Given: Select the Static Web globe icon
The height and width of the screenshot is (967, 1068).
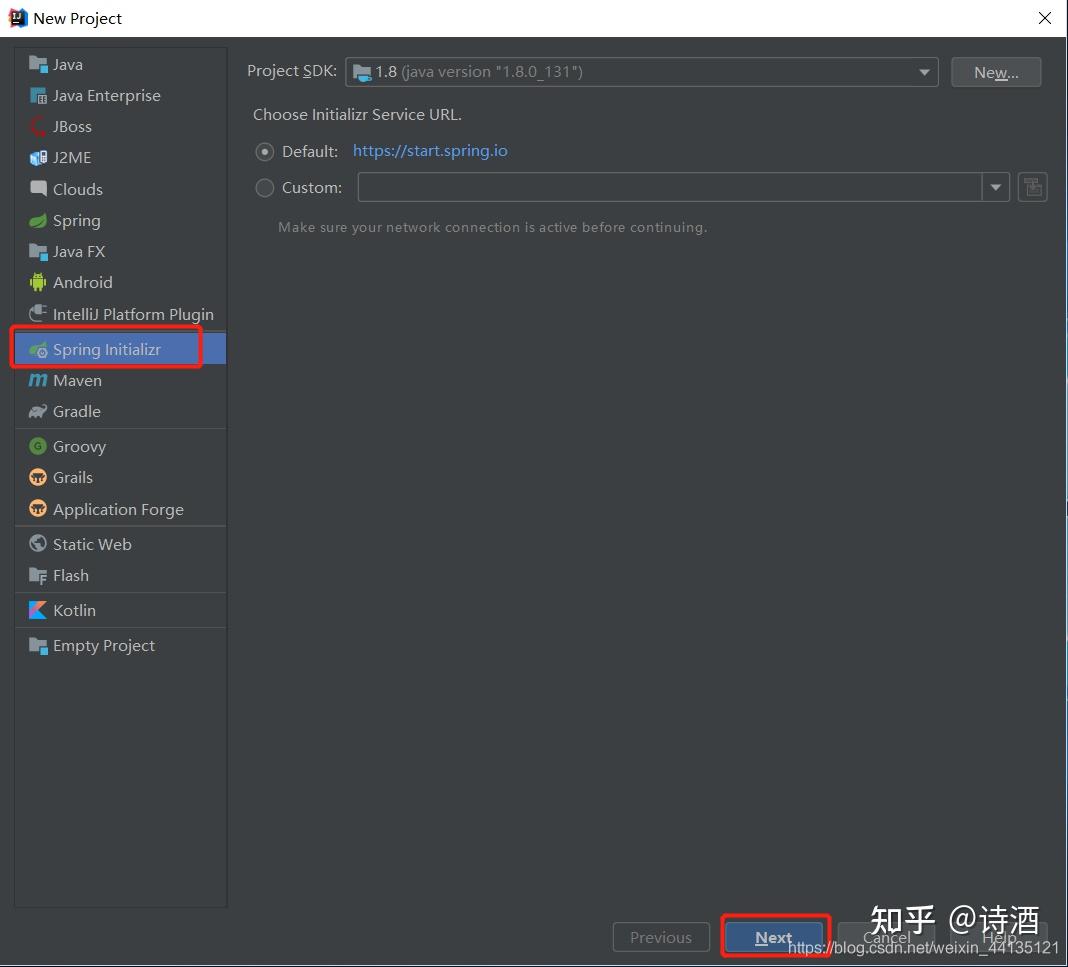Looking at the screenshot, I should (38, 544).
